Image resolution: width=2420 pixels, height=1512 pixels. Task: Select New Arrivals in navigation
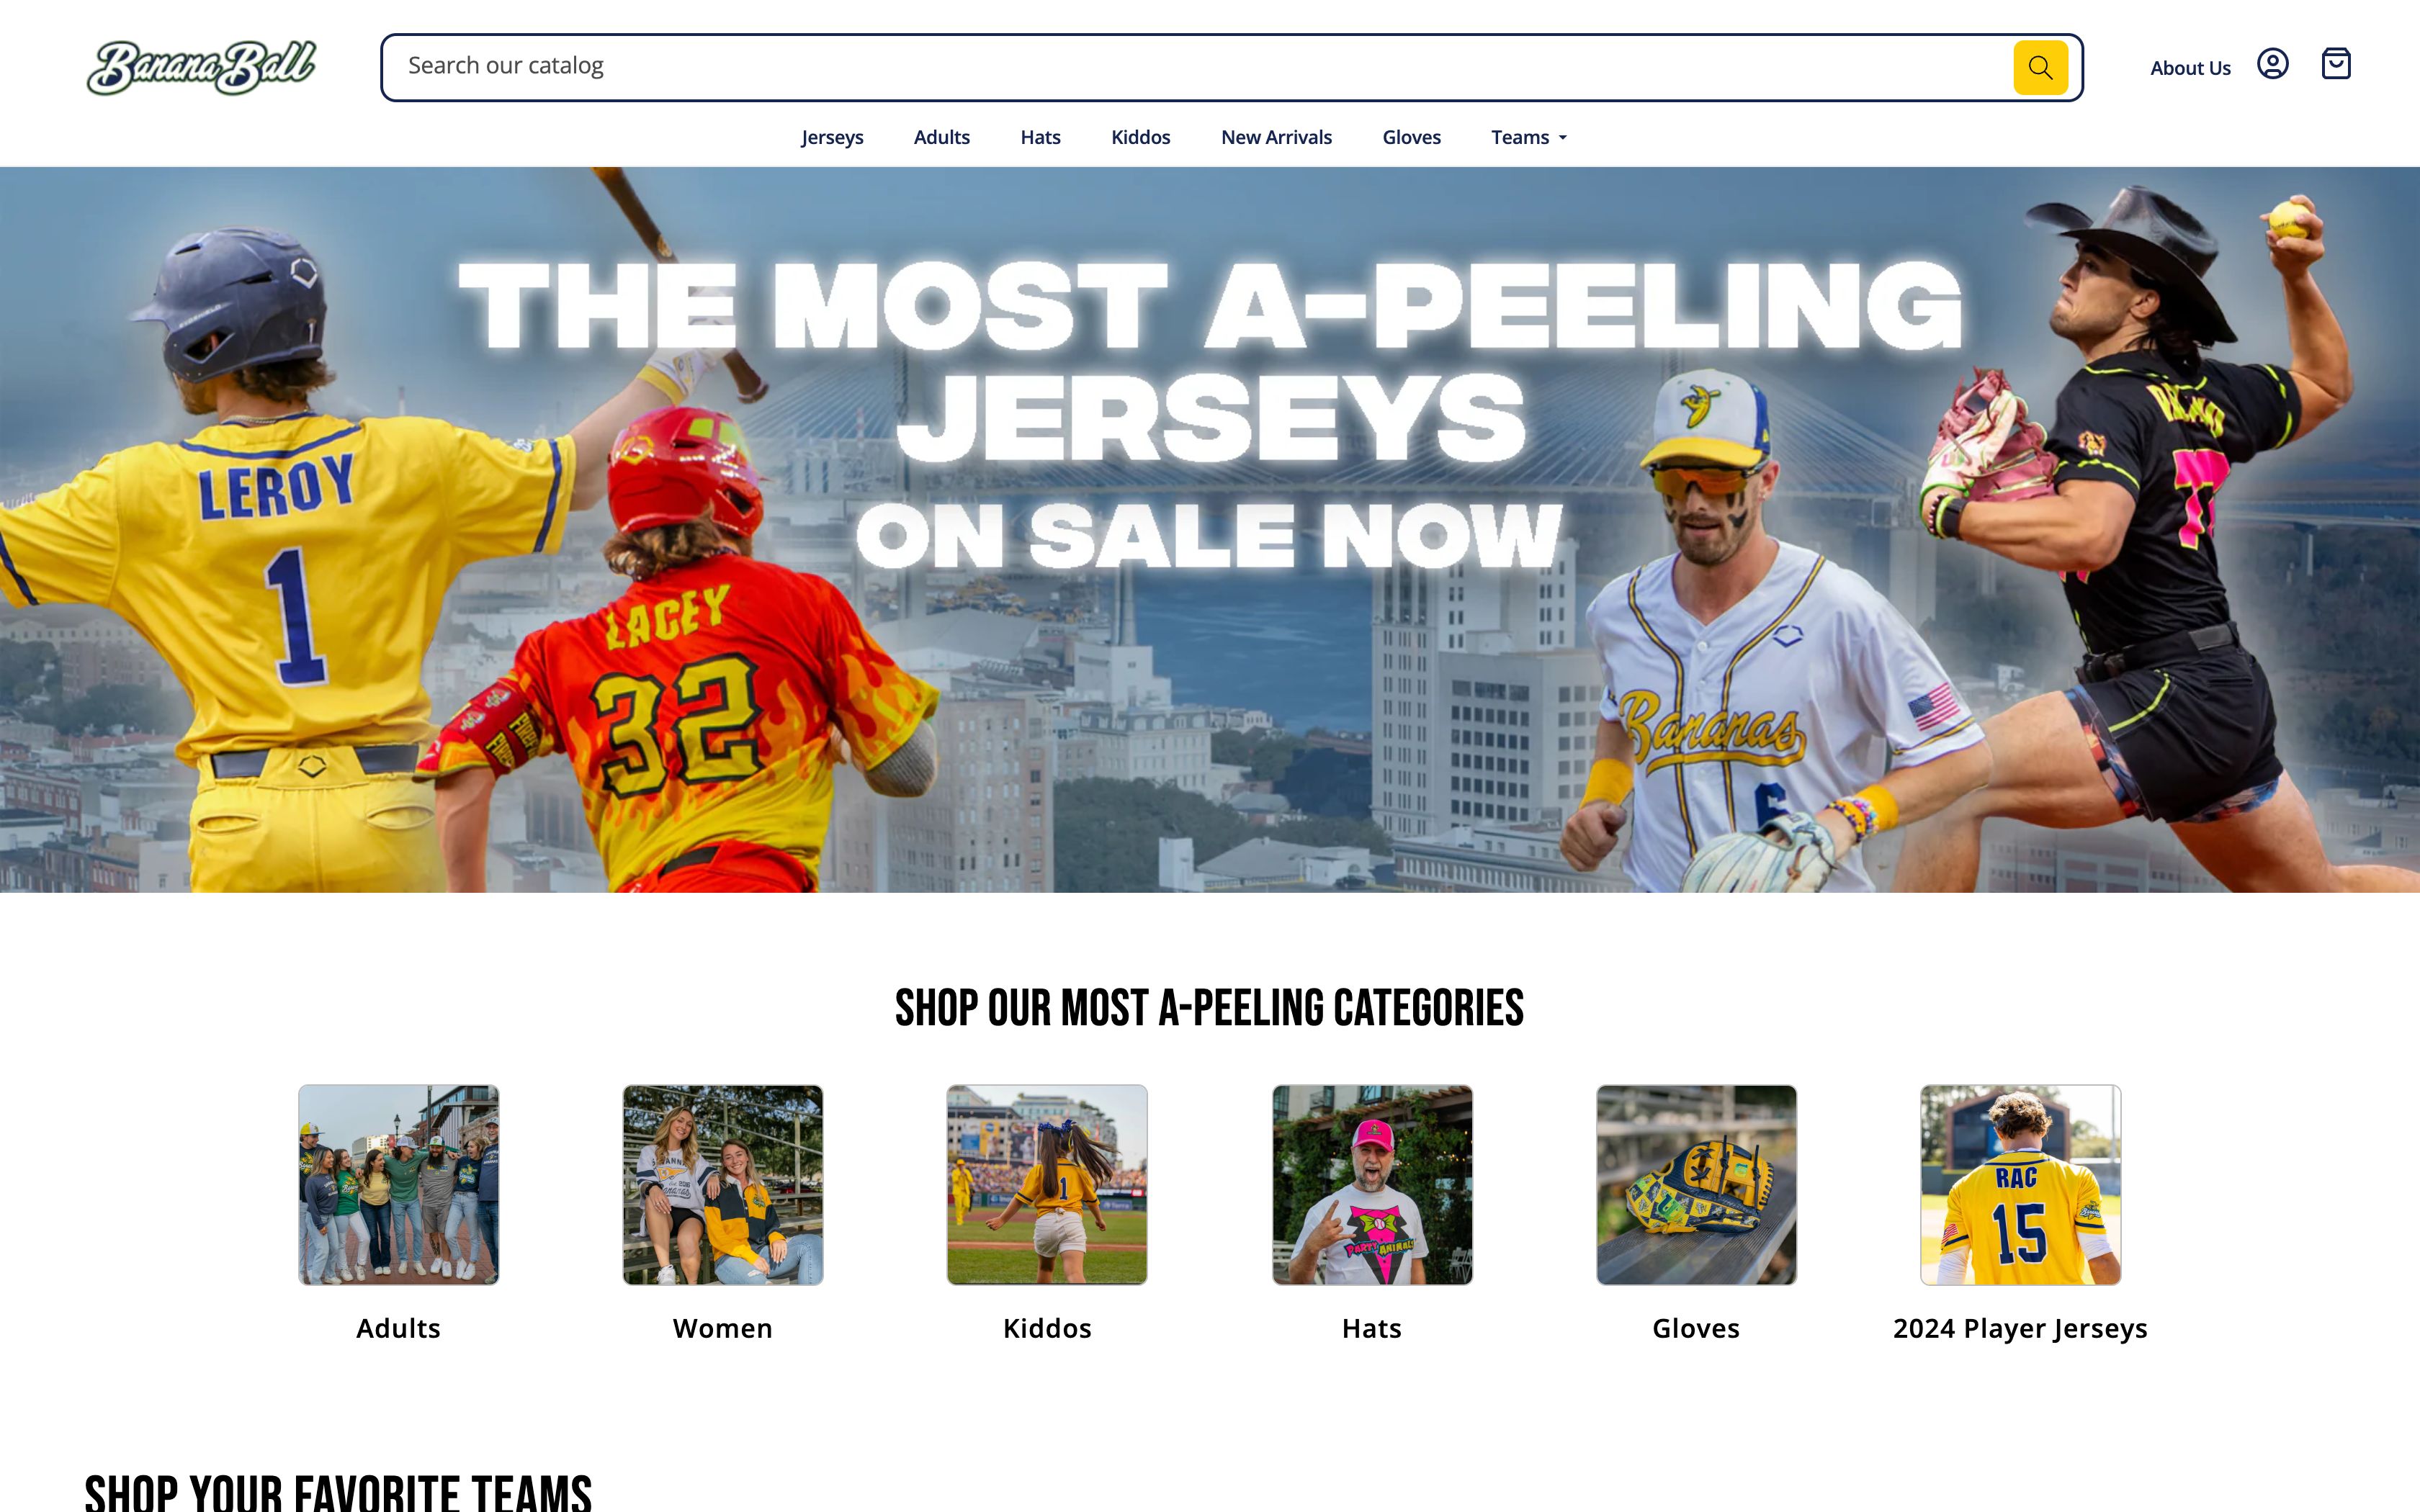pos(1276,137)
